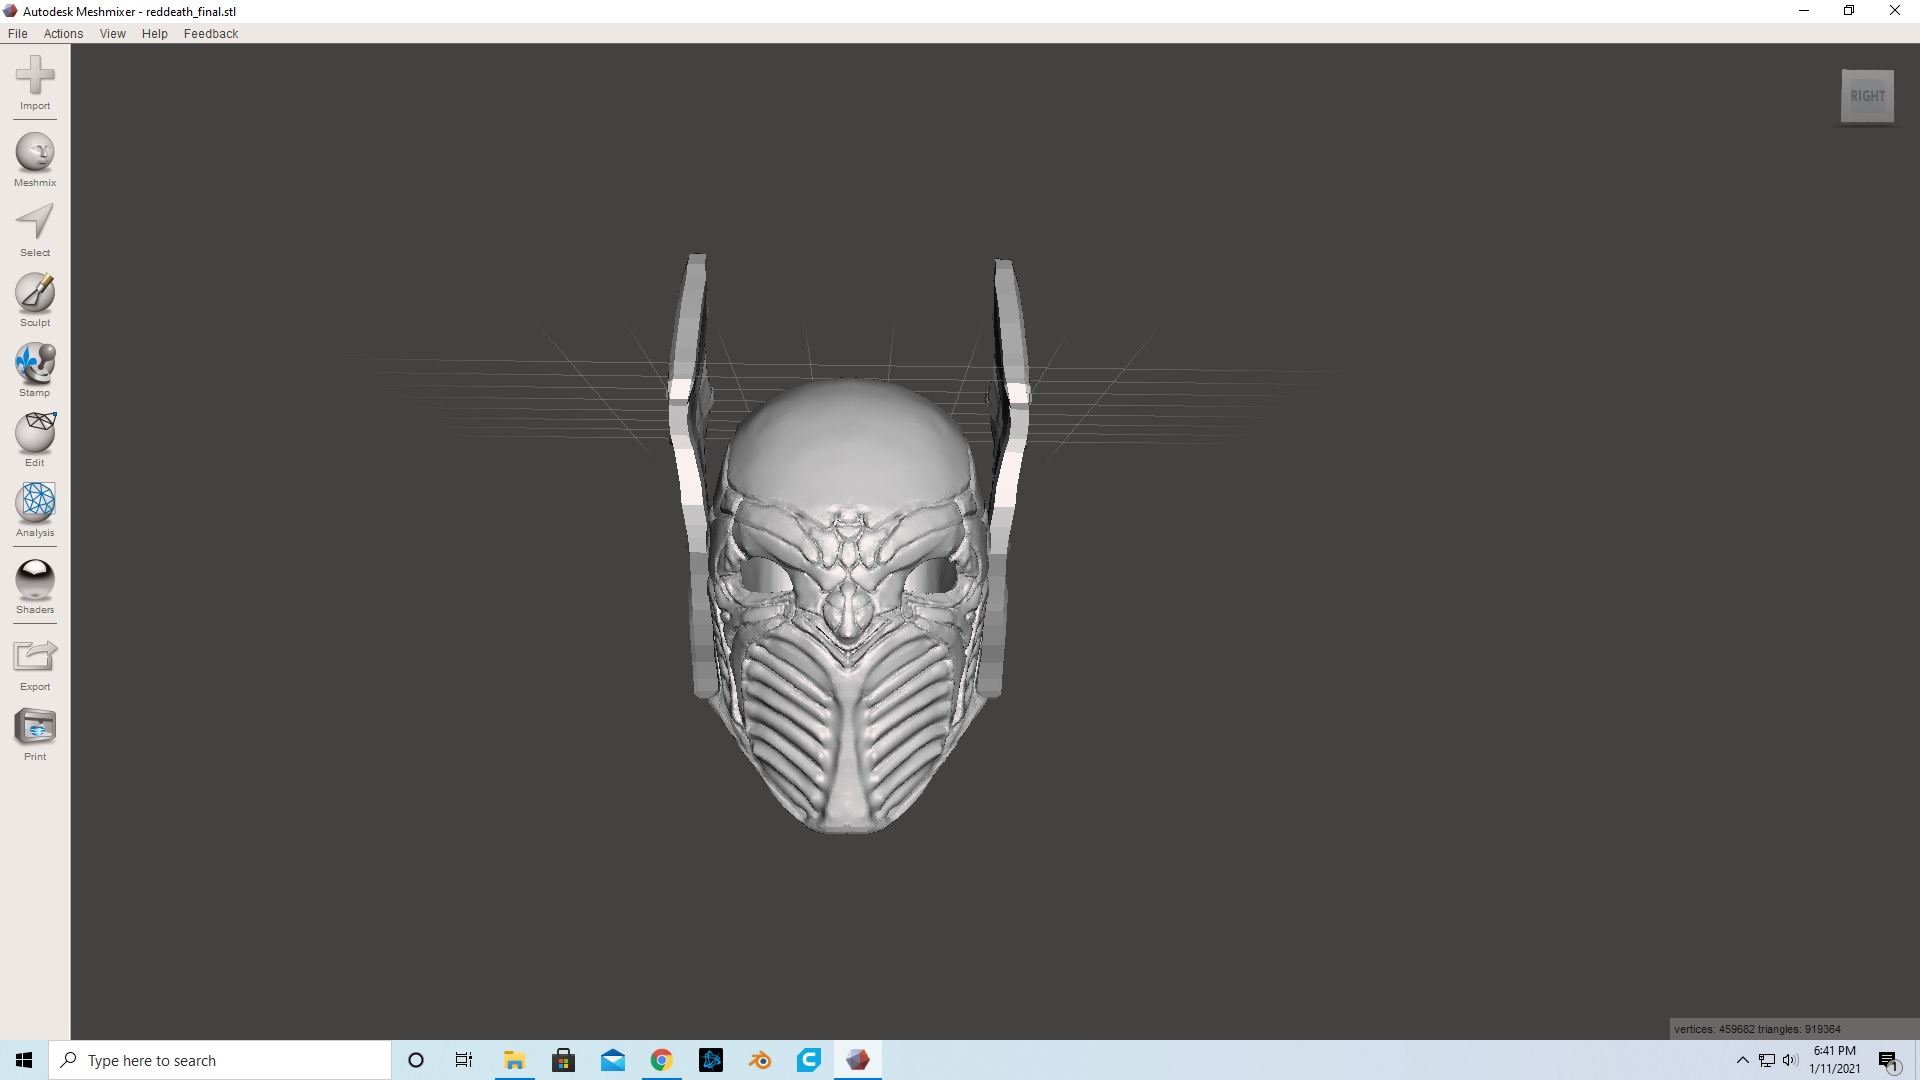The width and height of the screenshot is (1920, 1080).
Task: Open File Explorer from the taskbar
Action: click(x=514, y=1060)
